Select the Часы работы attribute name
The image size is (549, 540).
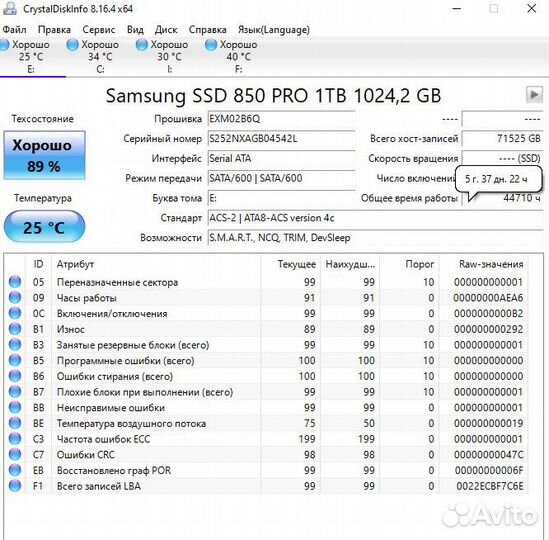86,298
